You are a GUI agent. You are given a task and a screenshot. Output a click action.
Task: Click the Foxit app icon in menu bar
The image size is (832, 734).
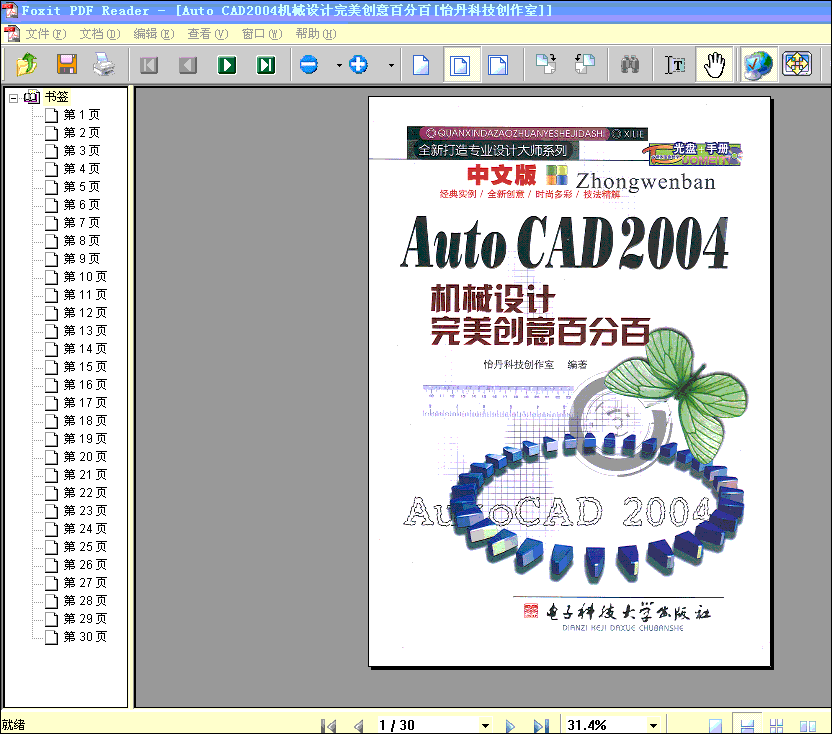point(12,34)
